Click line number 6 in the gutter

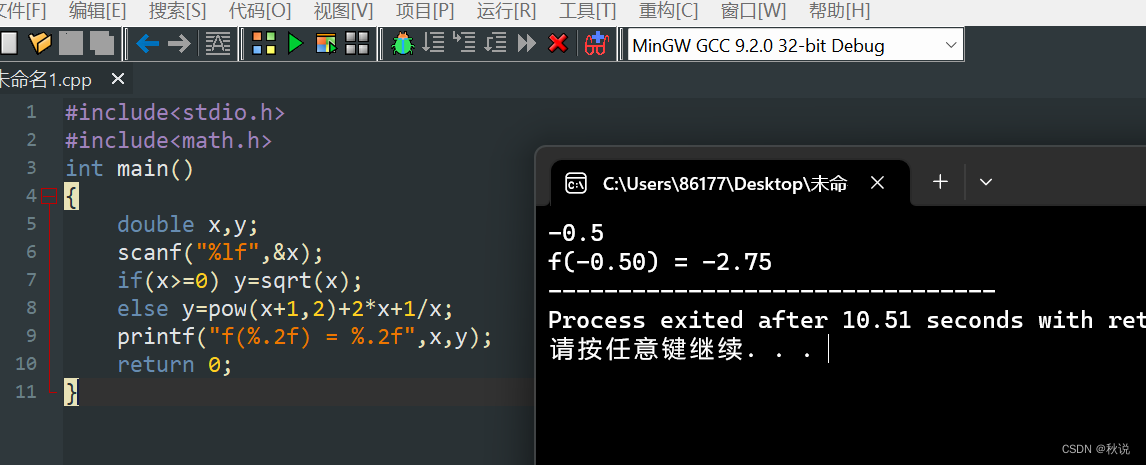31,252
